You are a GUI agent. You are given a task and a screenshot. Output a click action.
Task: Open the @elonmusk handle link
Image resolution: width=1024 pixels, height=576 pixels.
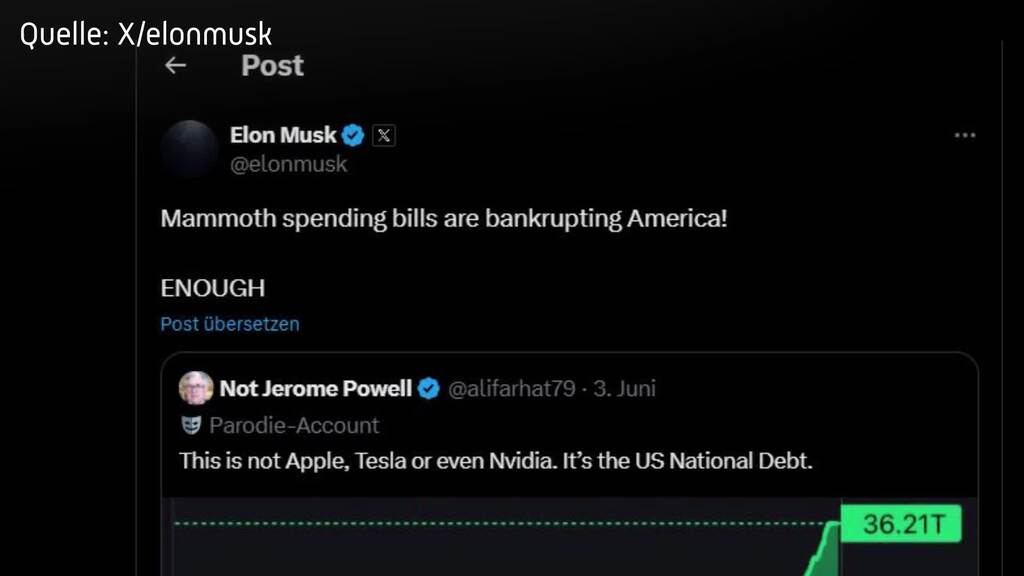tap(290, 163)
